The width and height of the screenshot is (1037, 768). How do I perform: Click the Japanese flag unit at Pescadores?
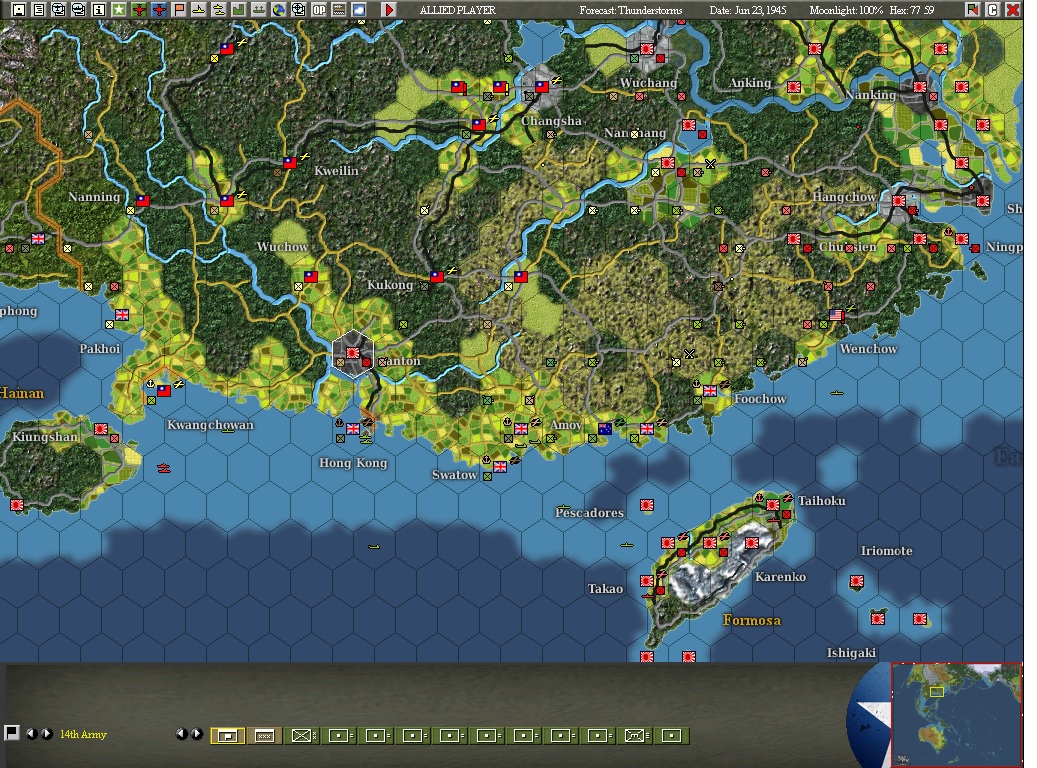point(647,505)
